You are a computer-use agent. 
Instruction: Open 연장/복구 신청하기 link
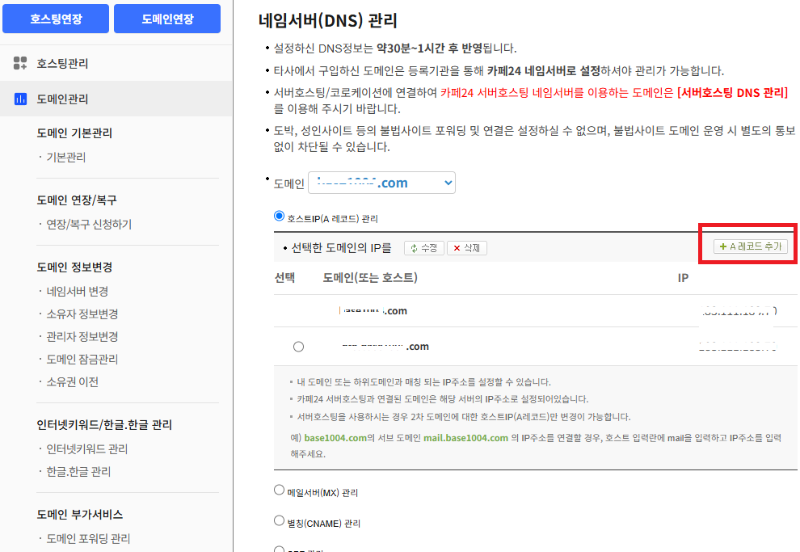pyautogui.click(x=89, y=224)
